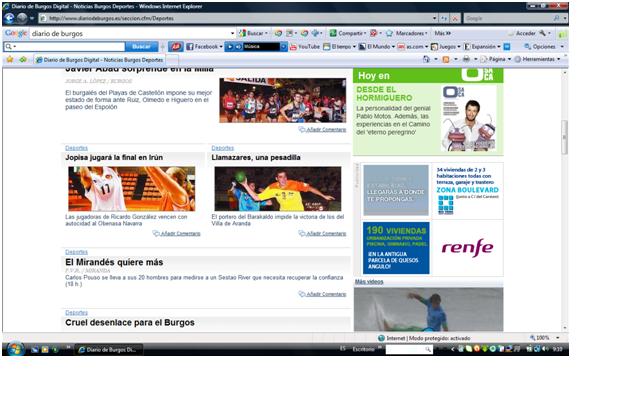The height and width of the screenshot is (400, 640).
Task: Open the handball goalkeeper photo thumbnail
Action: coord(278,189)
